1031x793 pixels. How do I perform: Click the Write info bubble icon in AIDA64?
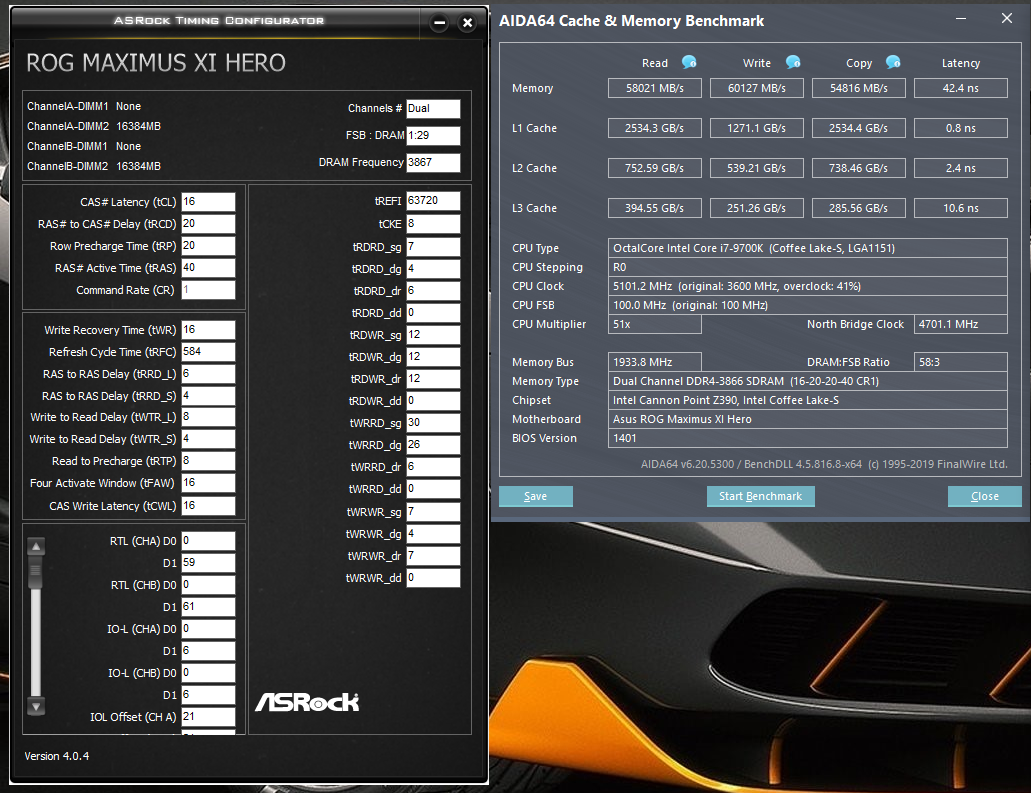(793, 62)
